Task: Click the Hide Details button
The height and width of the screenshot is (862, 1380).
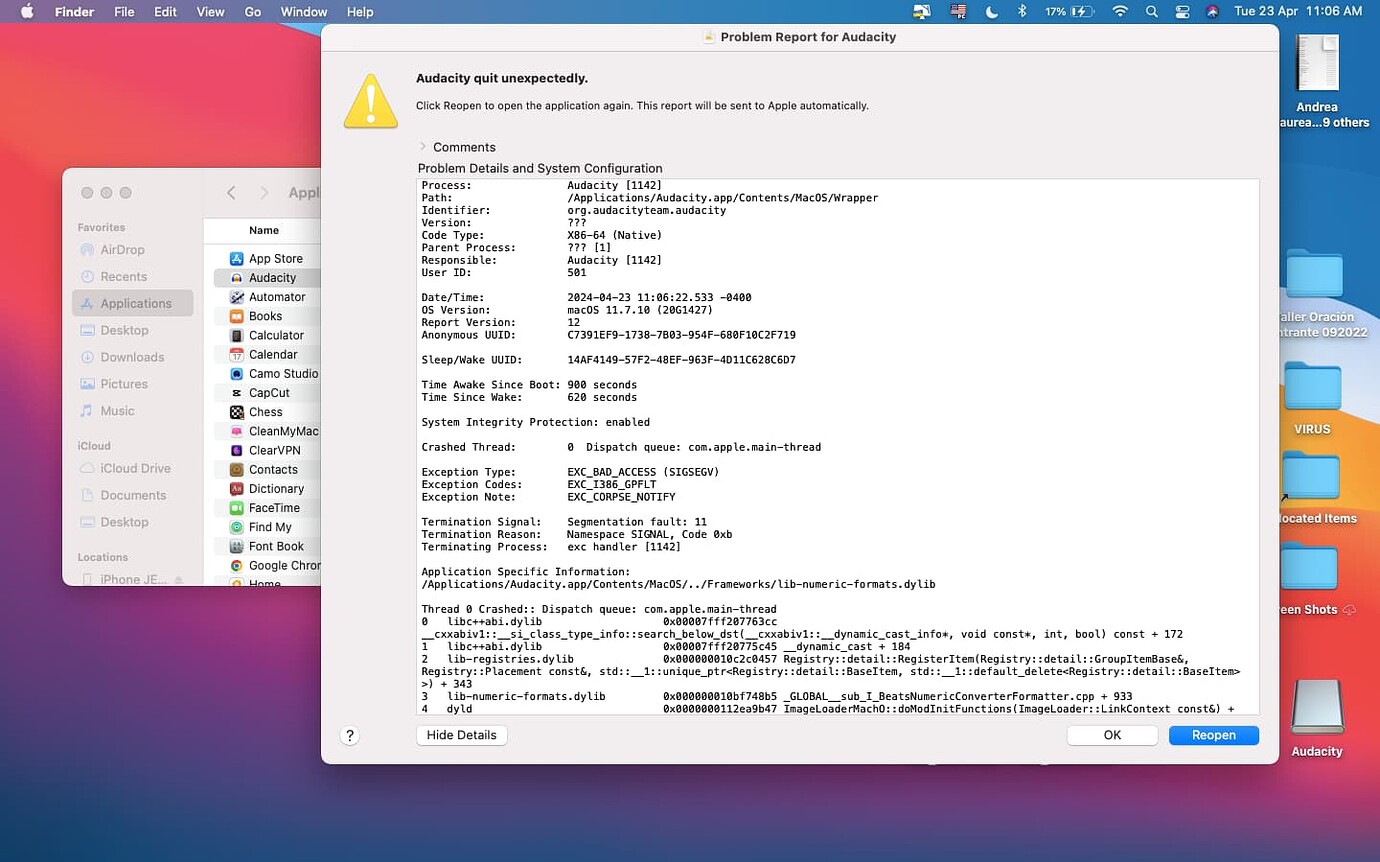Action: [x=461, y=734]
